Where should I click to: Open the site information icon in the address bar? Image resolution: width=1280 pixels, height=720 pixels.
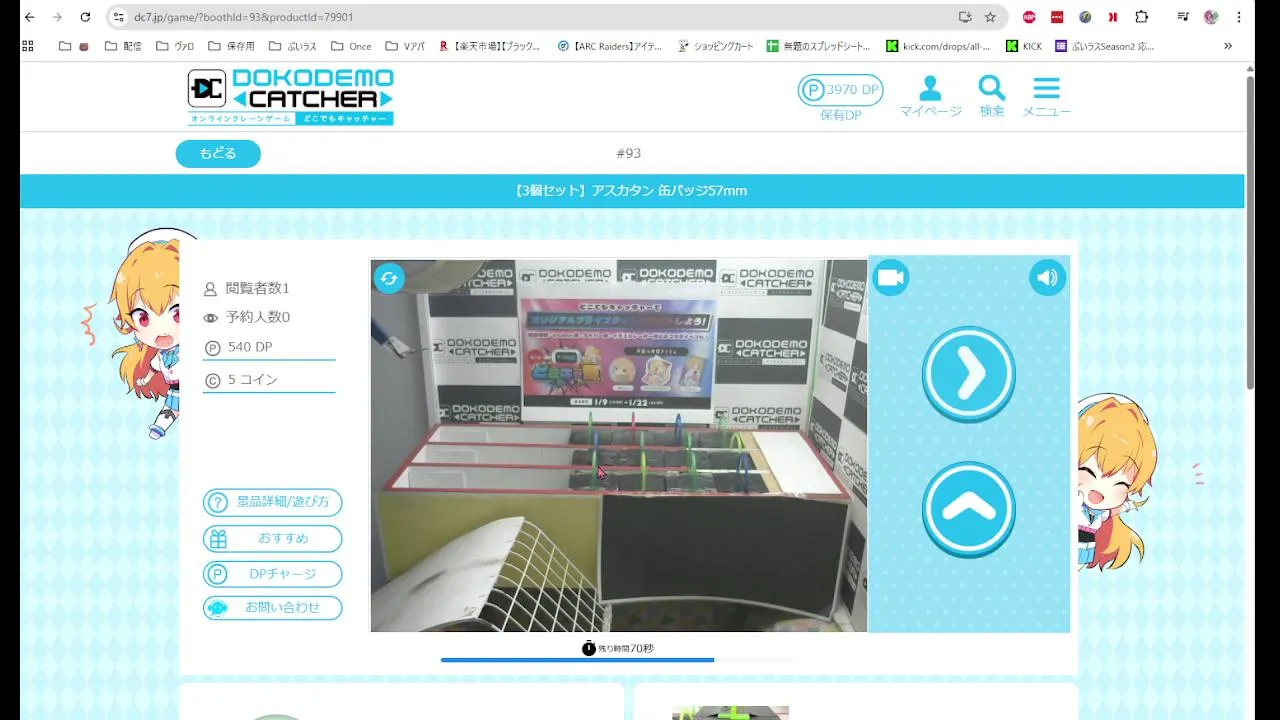pyautogui.click(x=119, y=17)
